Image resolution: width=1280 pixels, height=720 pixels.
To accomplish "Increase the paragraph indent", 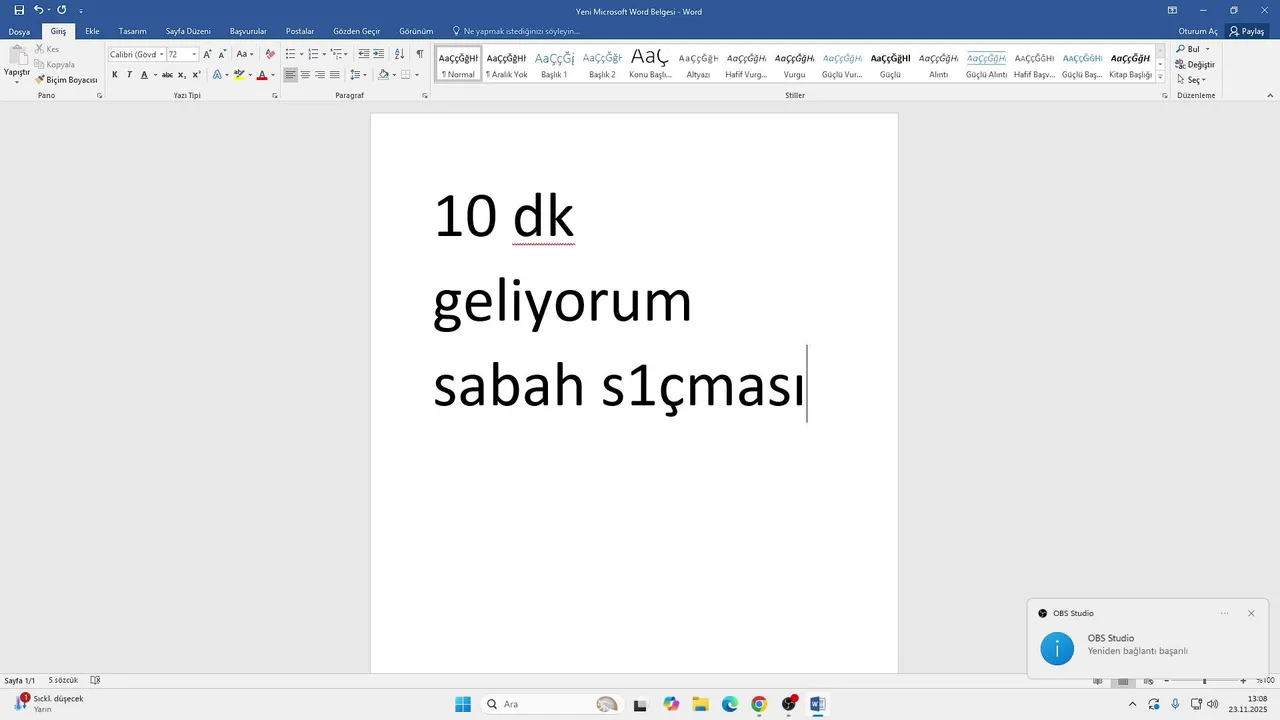I will 379,54.
